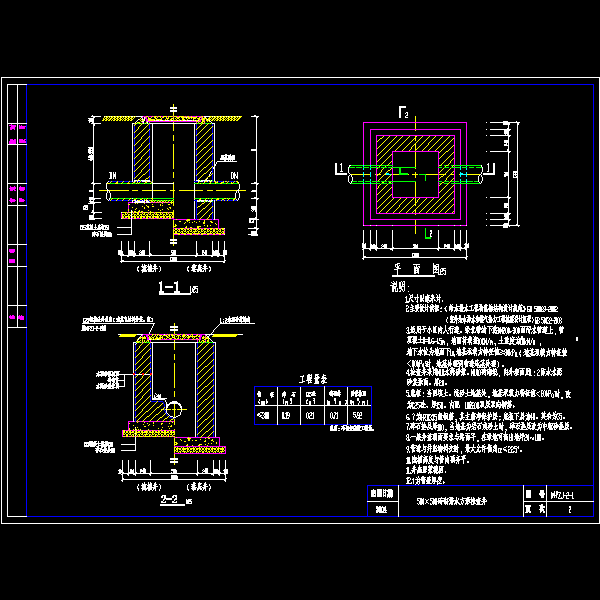Click the "平面图" plan view title
This screenshot has height=600, width=600.
pyautogui.click(x=416, y=269)
